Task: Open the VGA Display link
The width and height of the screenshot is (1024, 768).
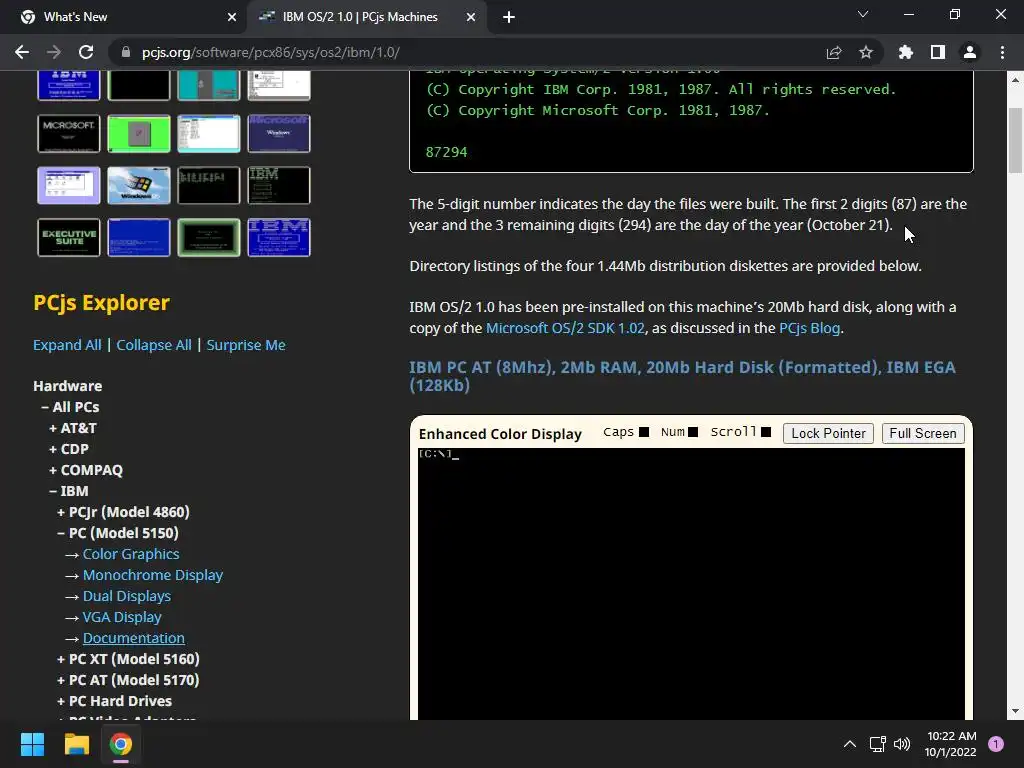Action: (x=122, y=616)
